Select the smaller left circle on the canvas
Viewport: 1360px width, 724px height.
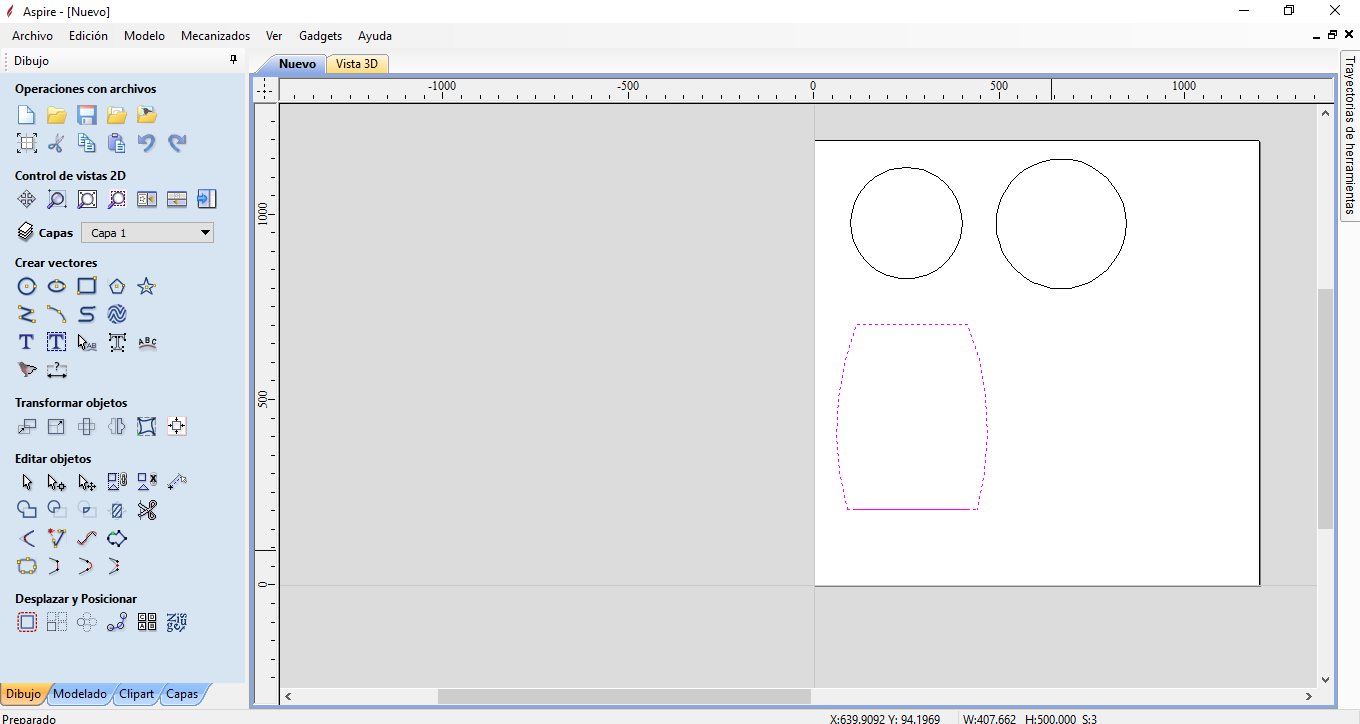(x=906, y=223)
